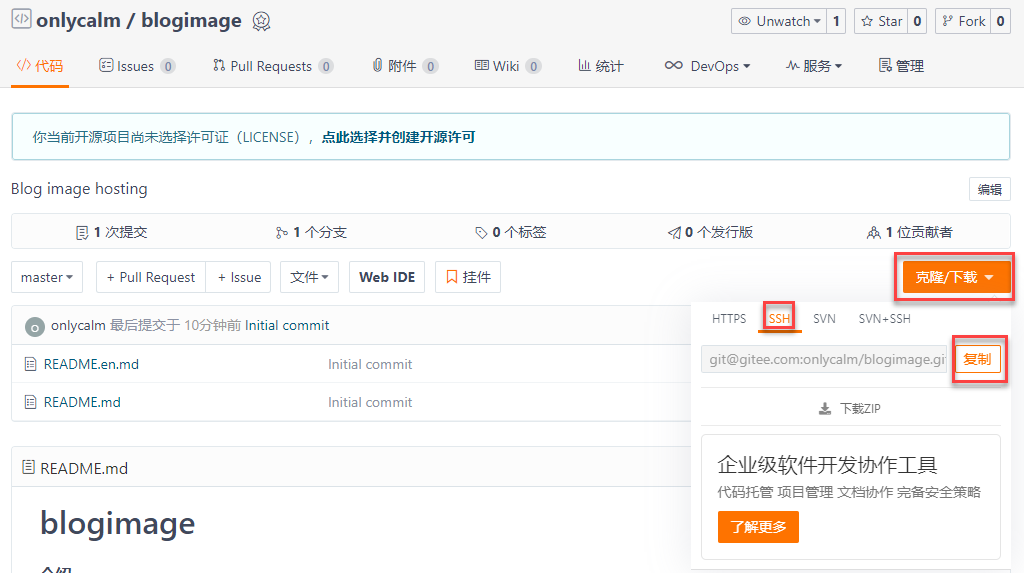Open the Wiki tab
Viewport: 1024px width, 573px height.
pos(507,66)
